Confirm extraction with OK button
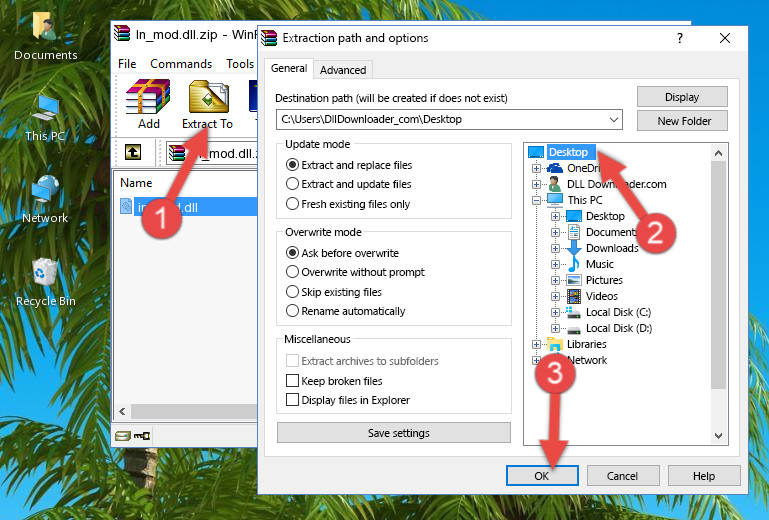This screenshot has width=769, height=520. 542,476
